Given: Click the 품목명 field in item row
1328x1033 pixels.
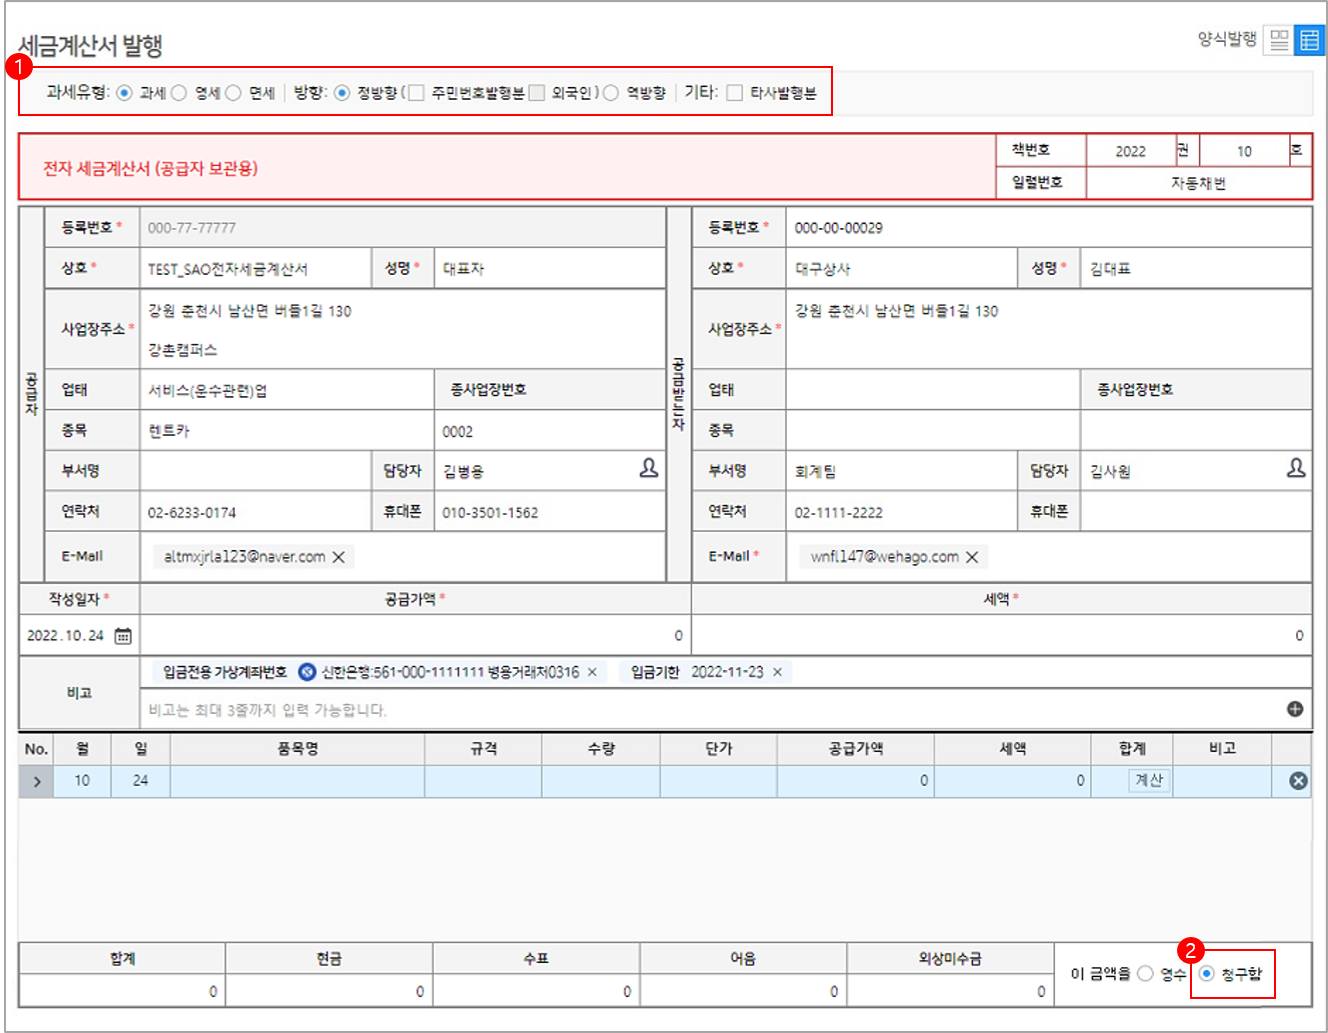Looking at the screenshot, I should (296, 780).
